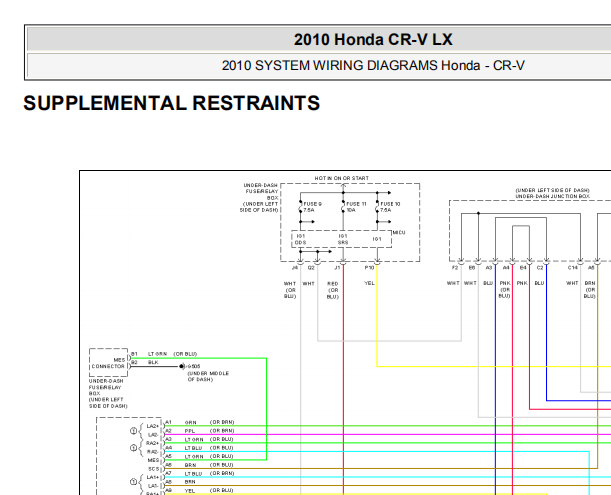Click junction box pin label 'E4'
Screen dimensions: 611x495
point(523,268)
